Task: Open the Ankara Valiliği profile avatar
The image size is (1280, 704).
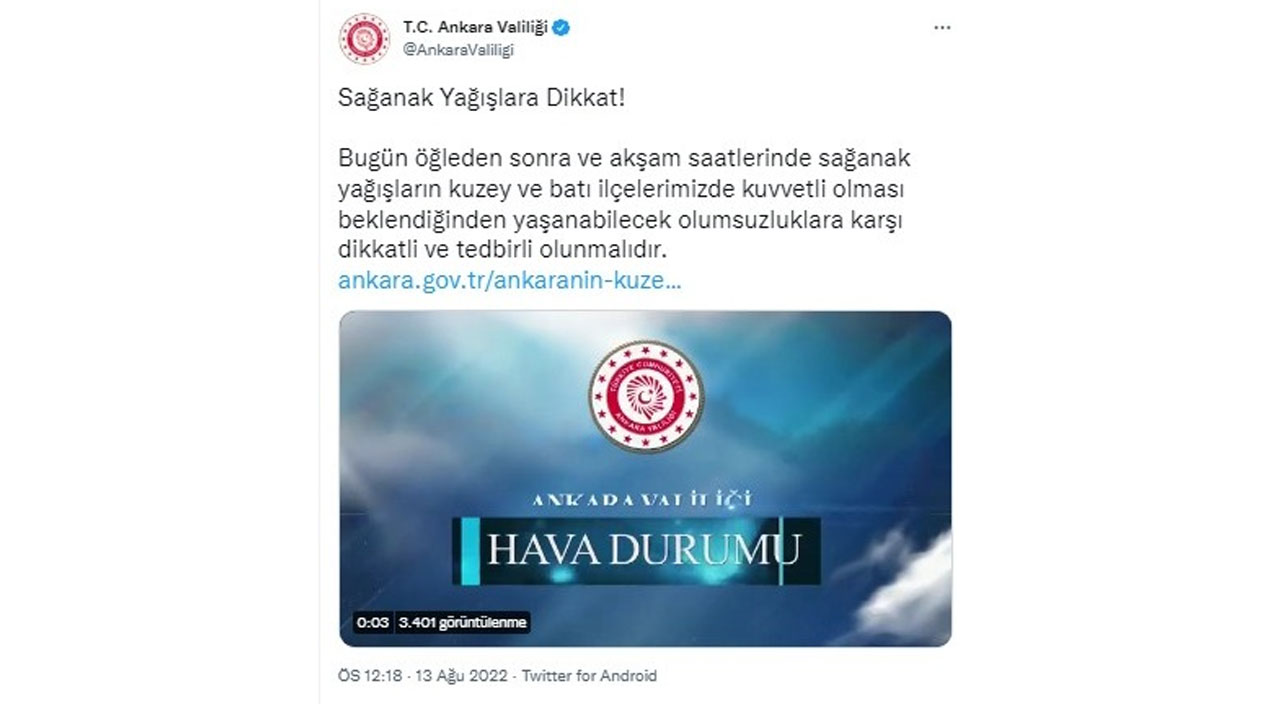Action: point(364,39)
